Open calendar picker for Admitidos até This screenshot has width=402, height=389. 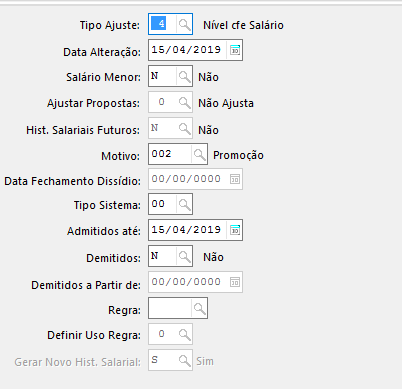(235, 230)
